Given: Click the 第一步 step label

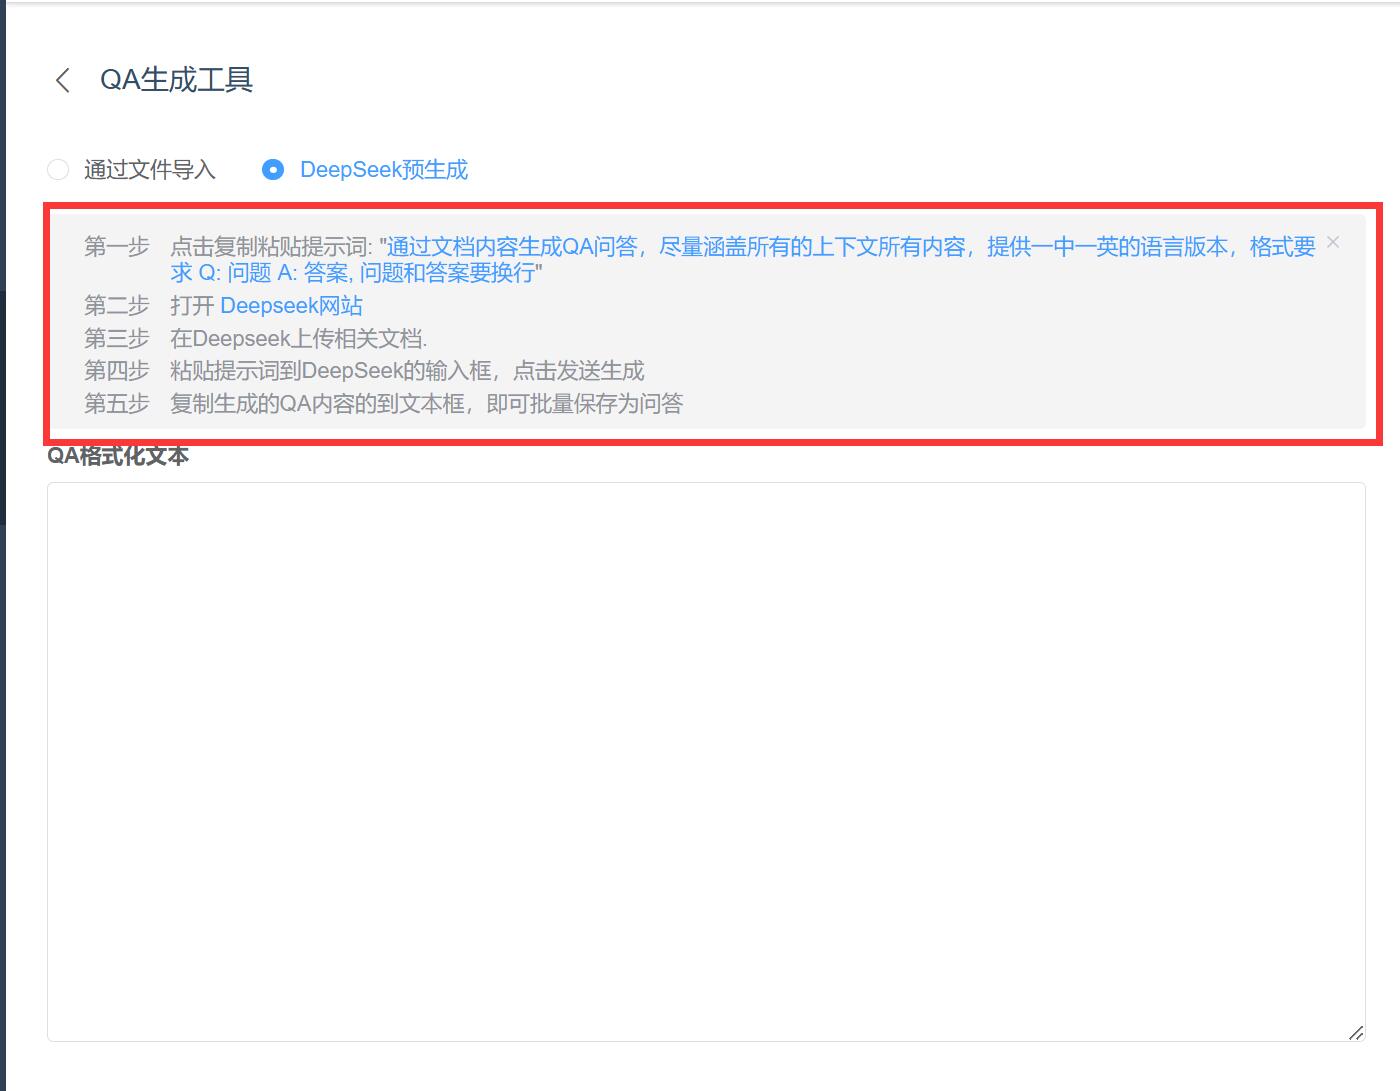Looking at the screenshot, I should (116, 247).
